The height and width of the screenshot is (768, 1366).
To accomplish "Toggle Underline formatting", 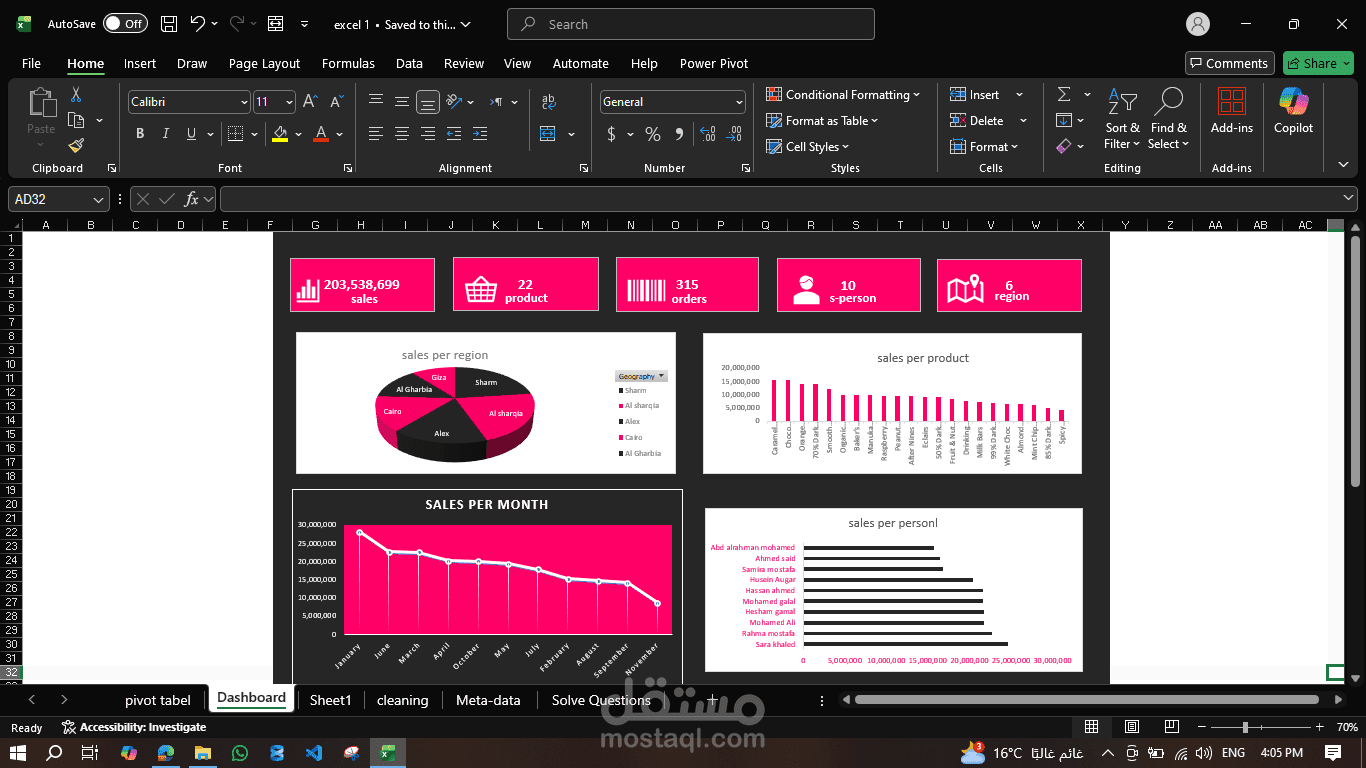I will 190,134.
